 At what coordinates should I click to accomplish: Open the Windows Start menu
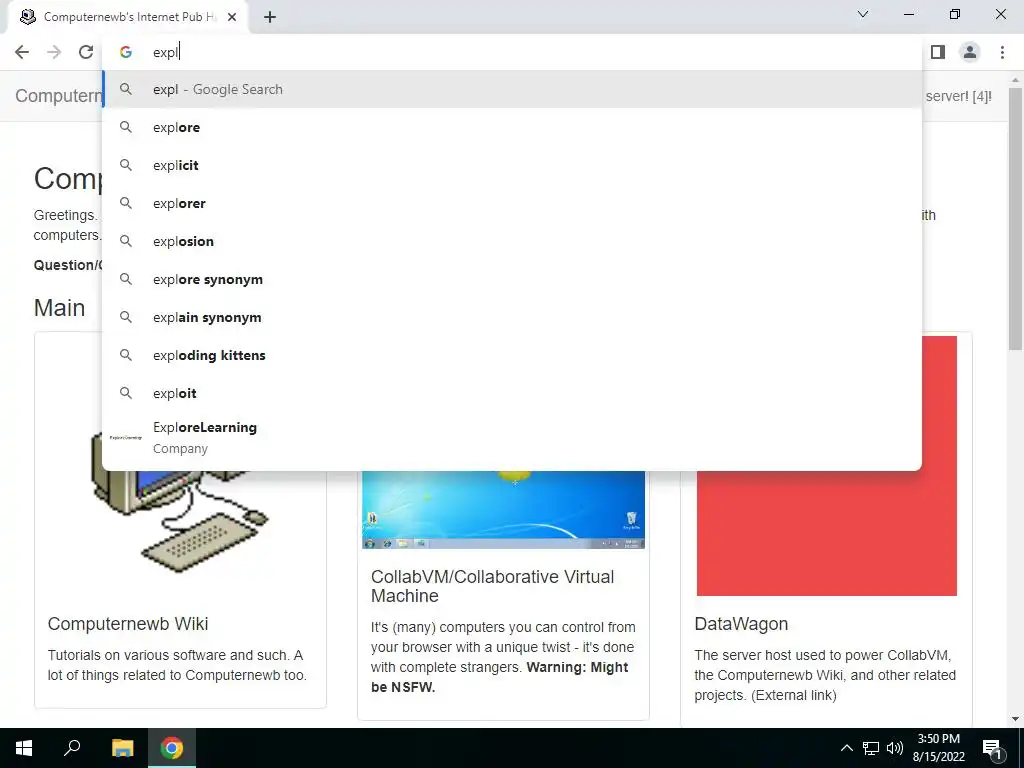[24, 748]
